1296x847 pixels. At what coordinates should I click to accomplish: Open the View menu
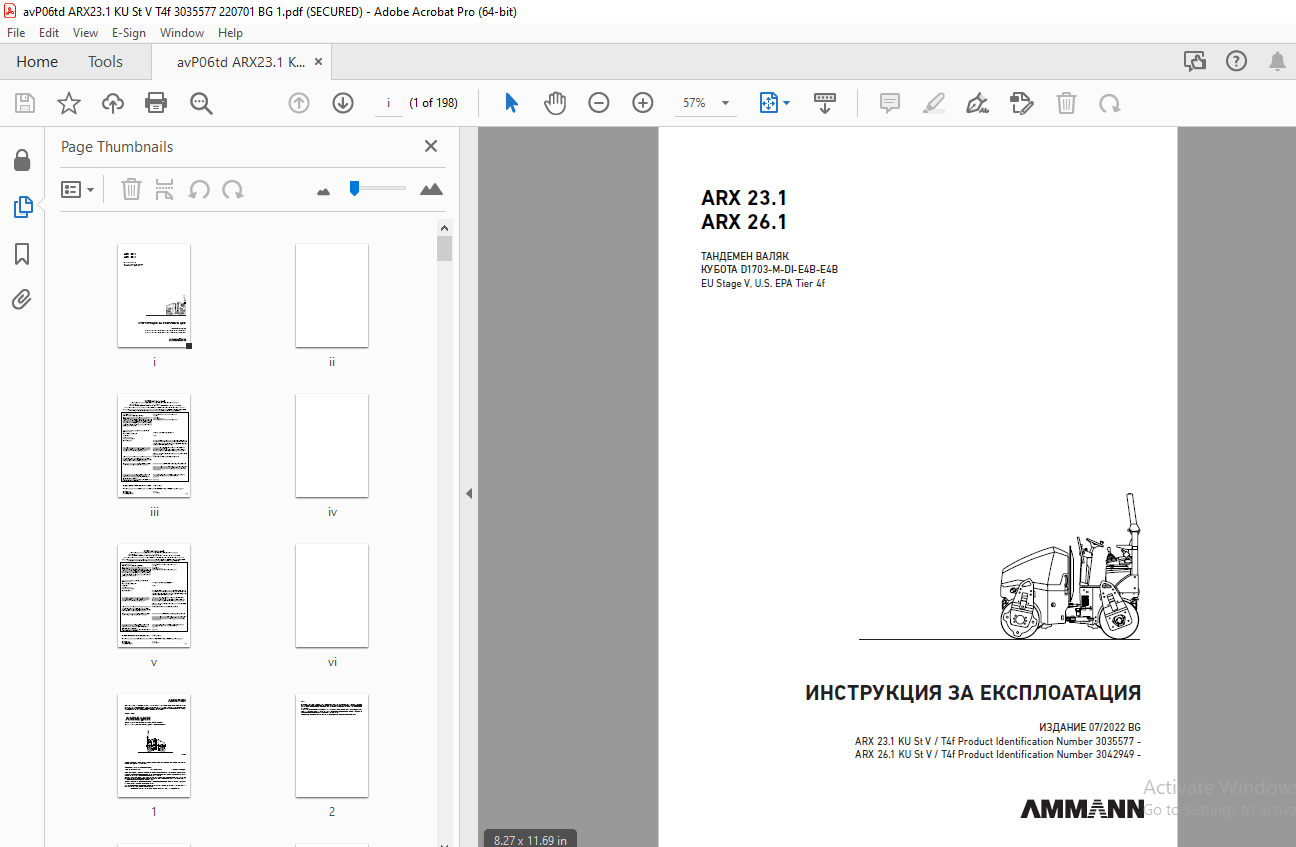(86, 33)
